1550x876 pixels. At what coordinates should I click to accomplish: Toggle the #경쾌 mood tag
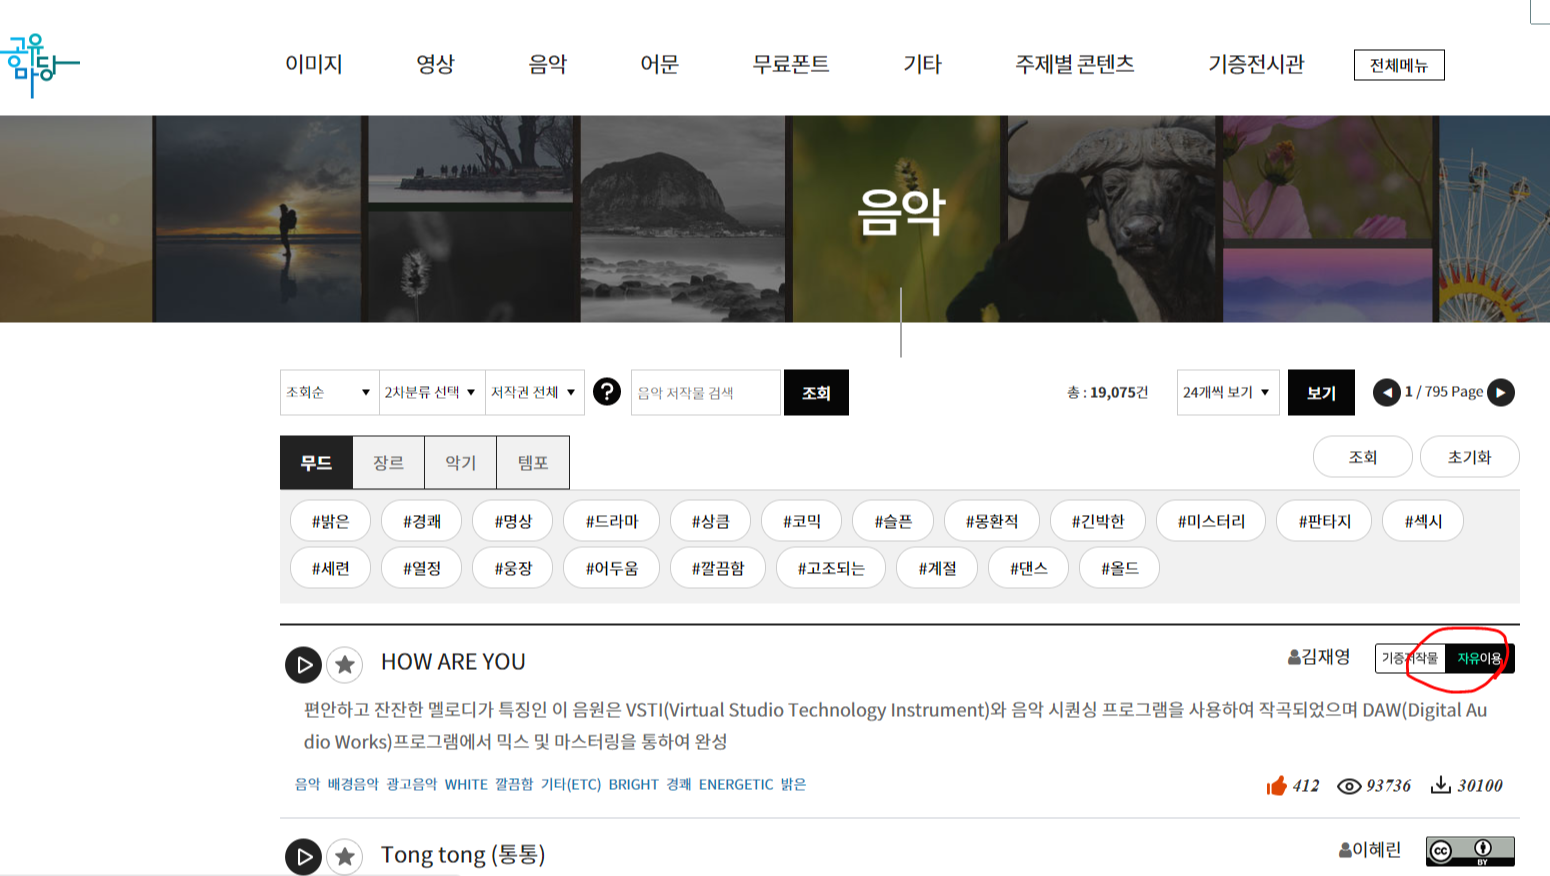point(422,521)
